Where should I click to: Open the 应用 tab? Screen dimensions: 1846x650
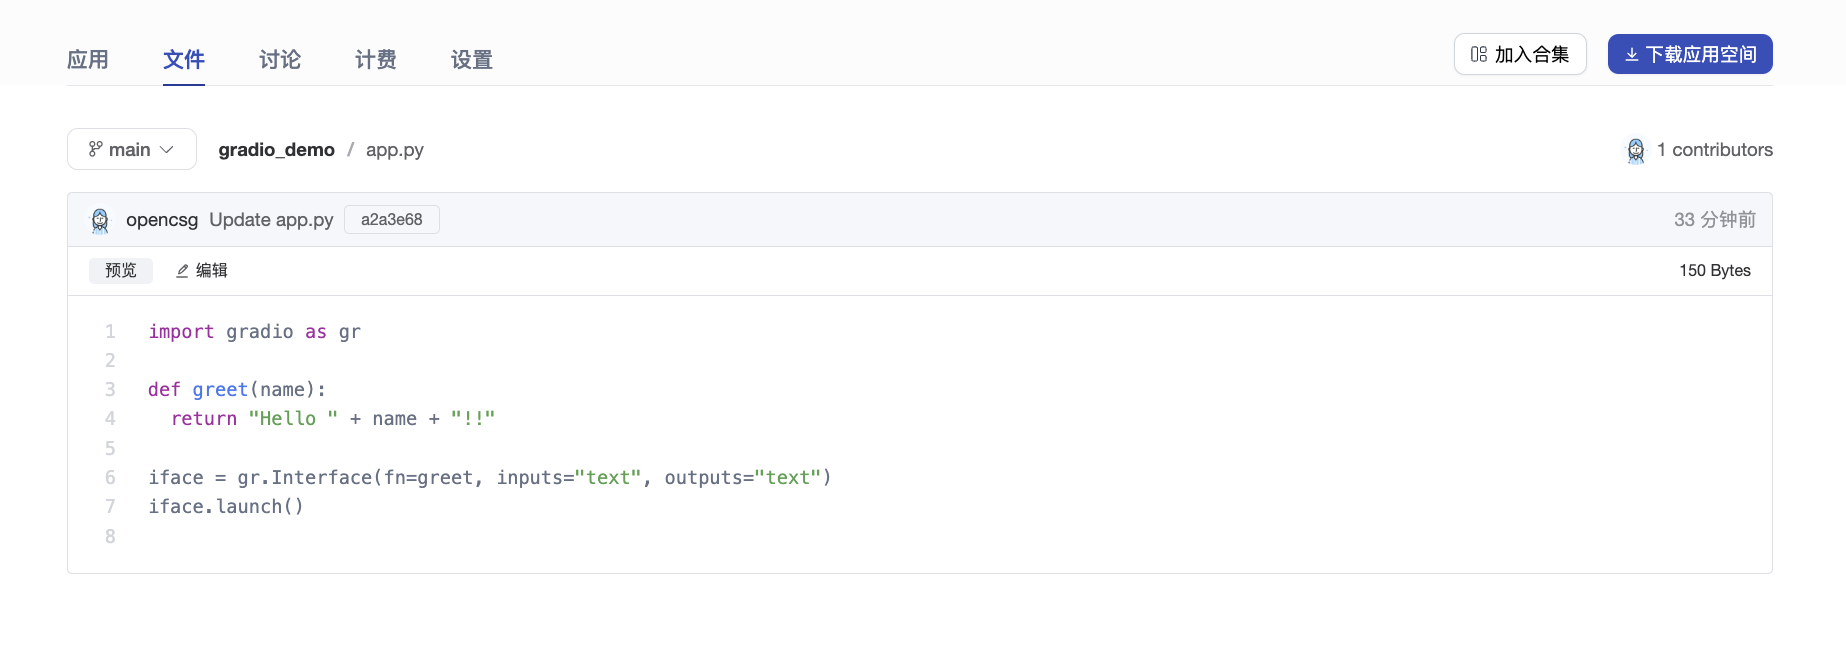[x=88, y=60]
